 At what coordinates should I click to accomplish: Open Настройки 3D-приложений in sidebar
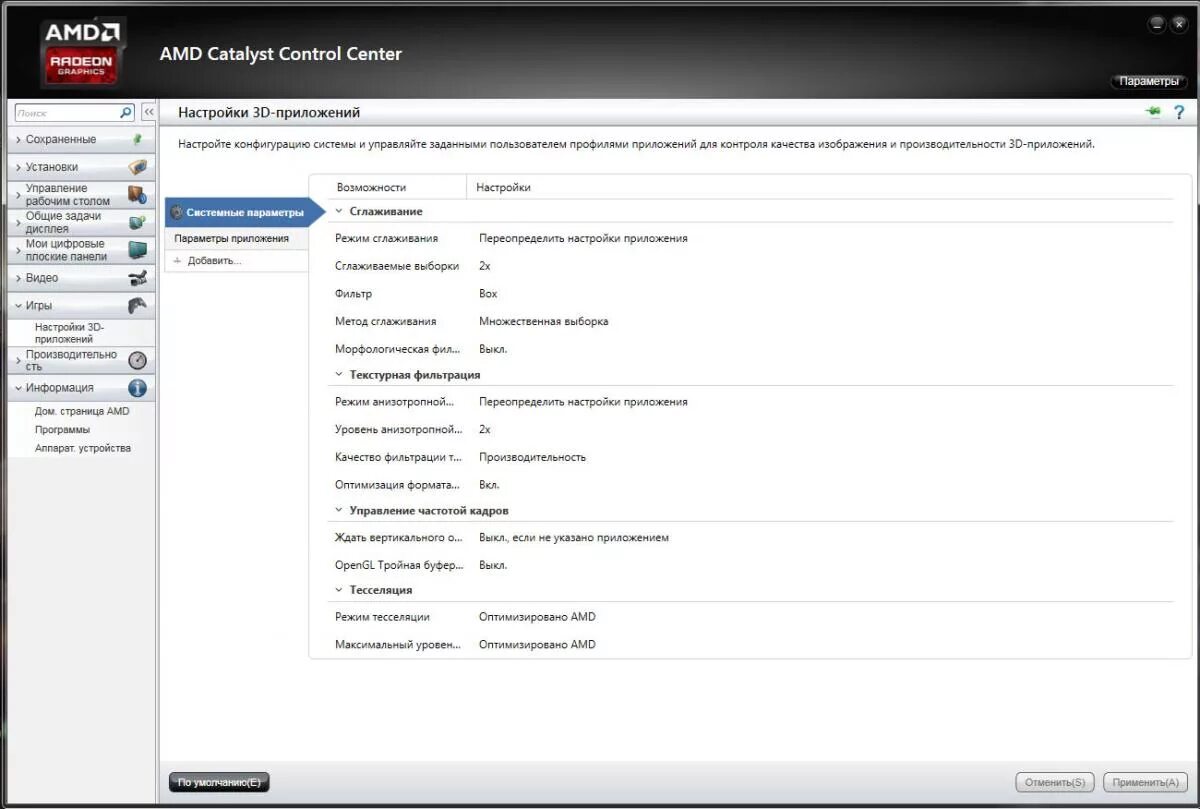click(x=69, y=333)
